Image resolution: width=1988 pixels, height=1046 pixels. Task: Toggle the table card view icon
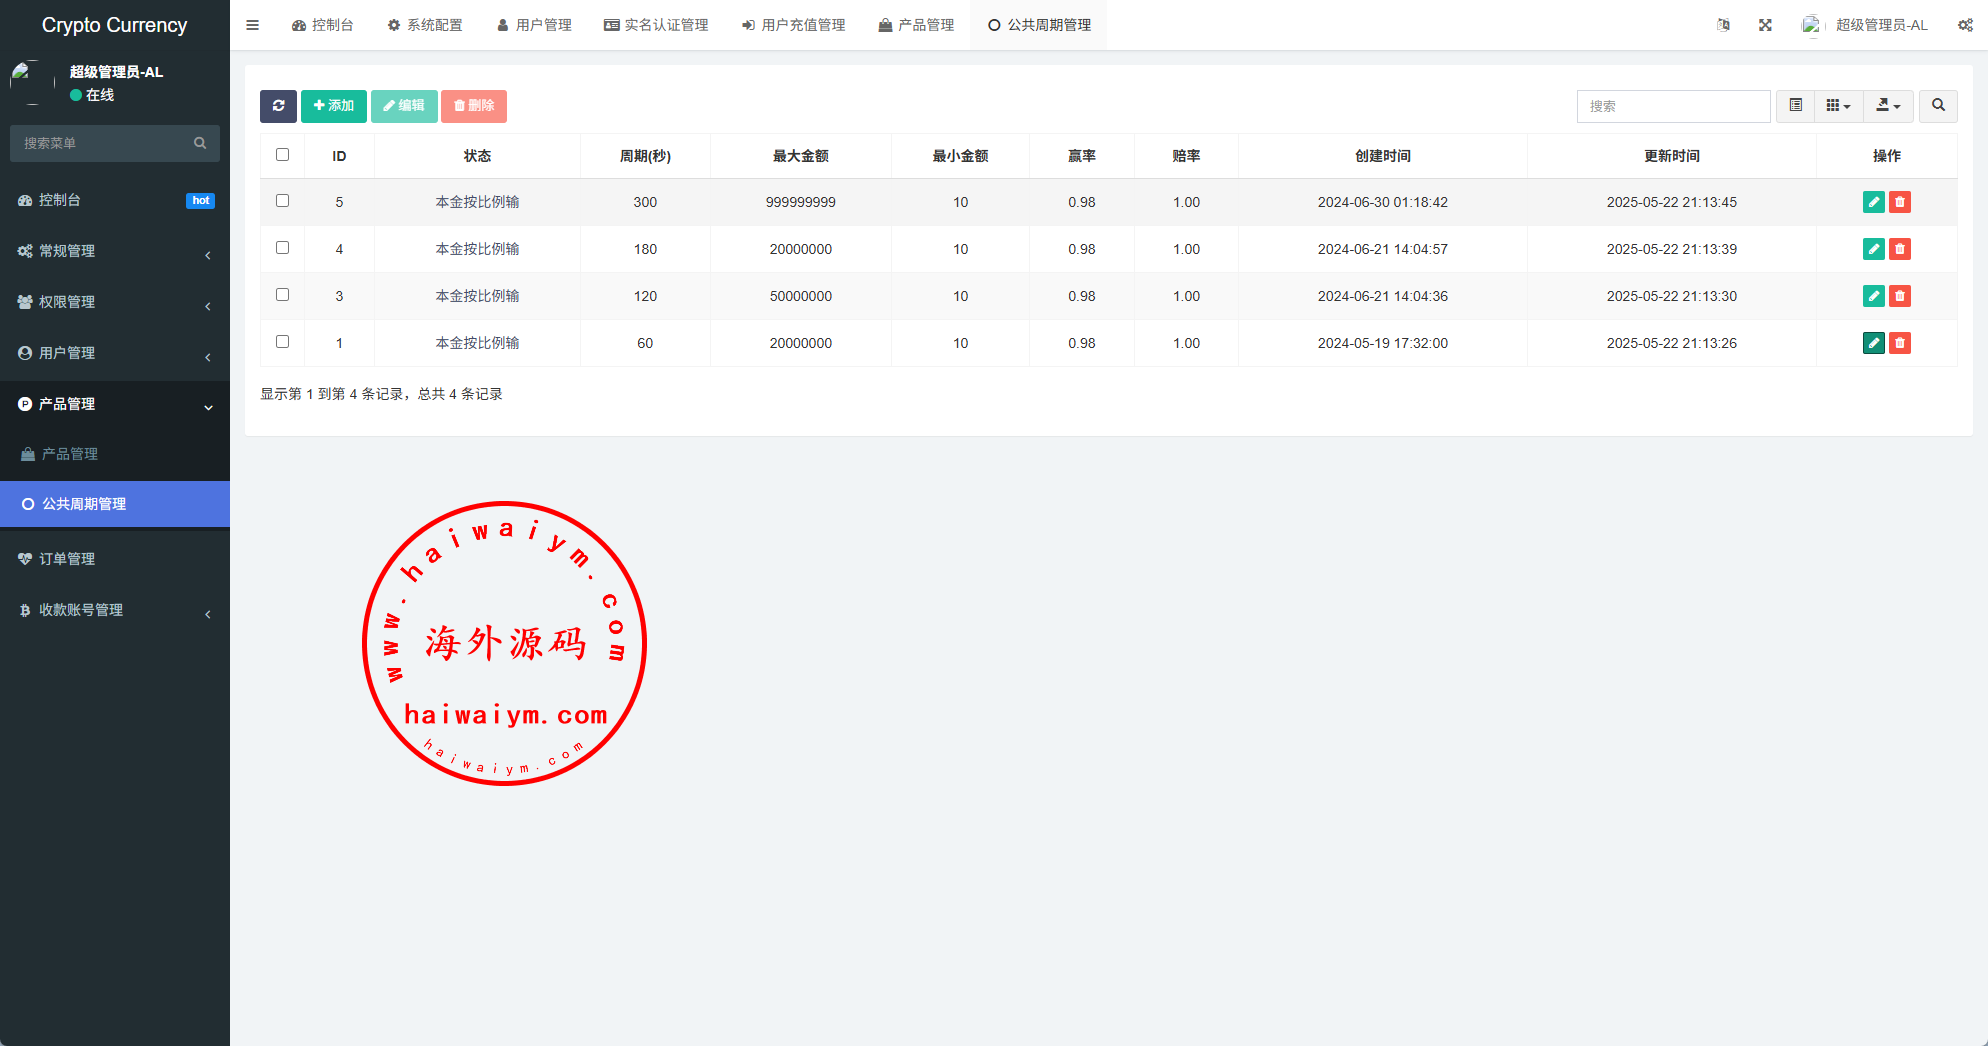point(1795,106)
